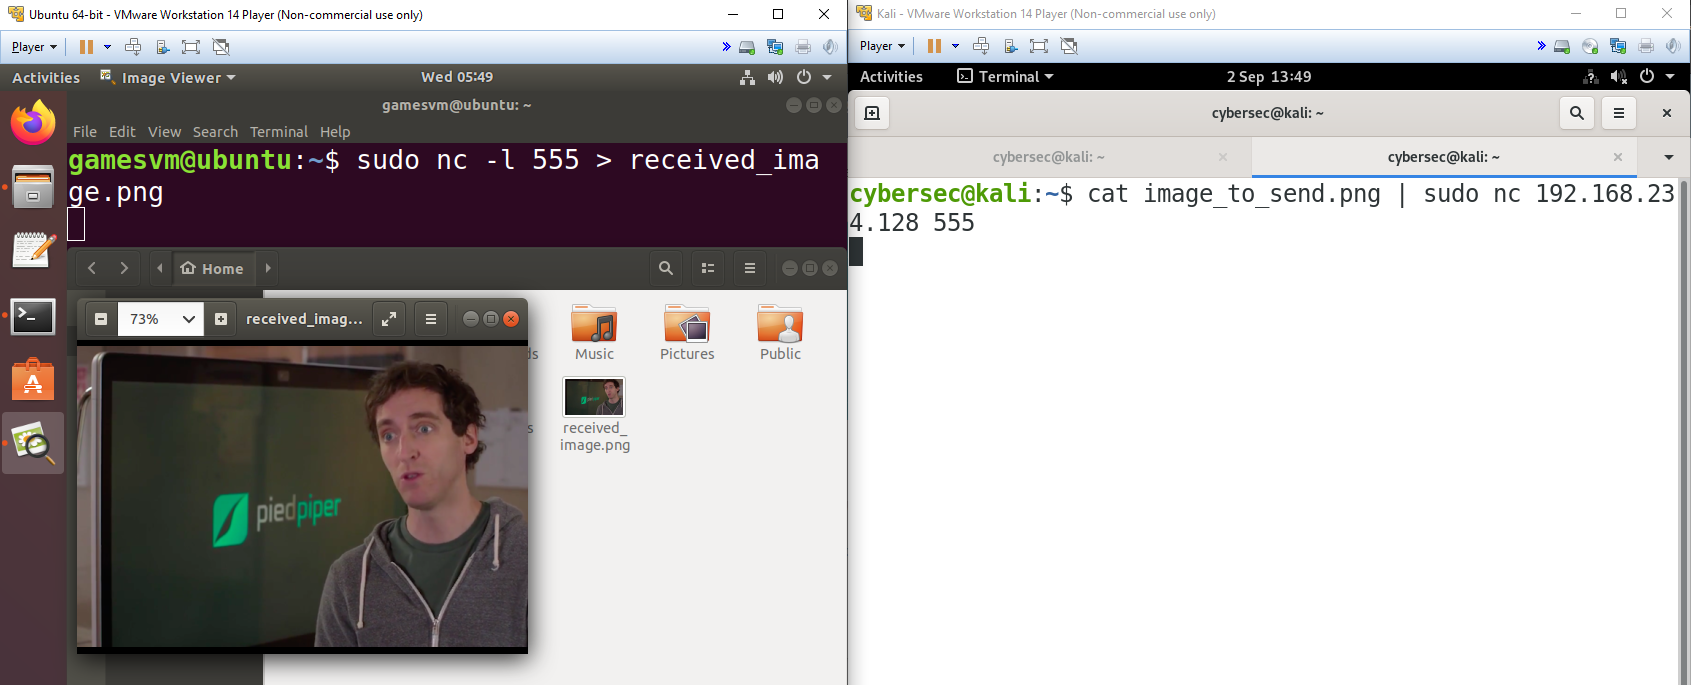Go back in the Files window
This screenshot has width=1691, height=685.
92,268
